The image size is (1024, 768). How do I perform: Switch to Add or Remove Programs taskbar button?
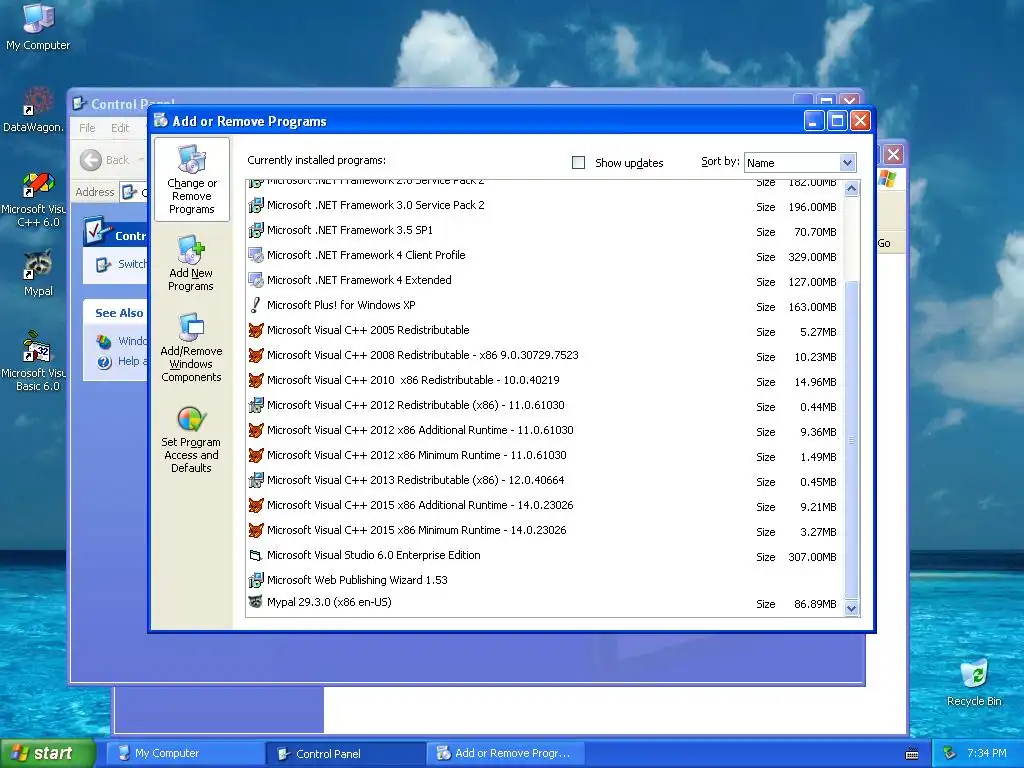505,754
